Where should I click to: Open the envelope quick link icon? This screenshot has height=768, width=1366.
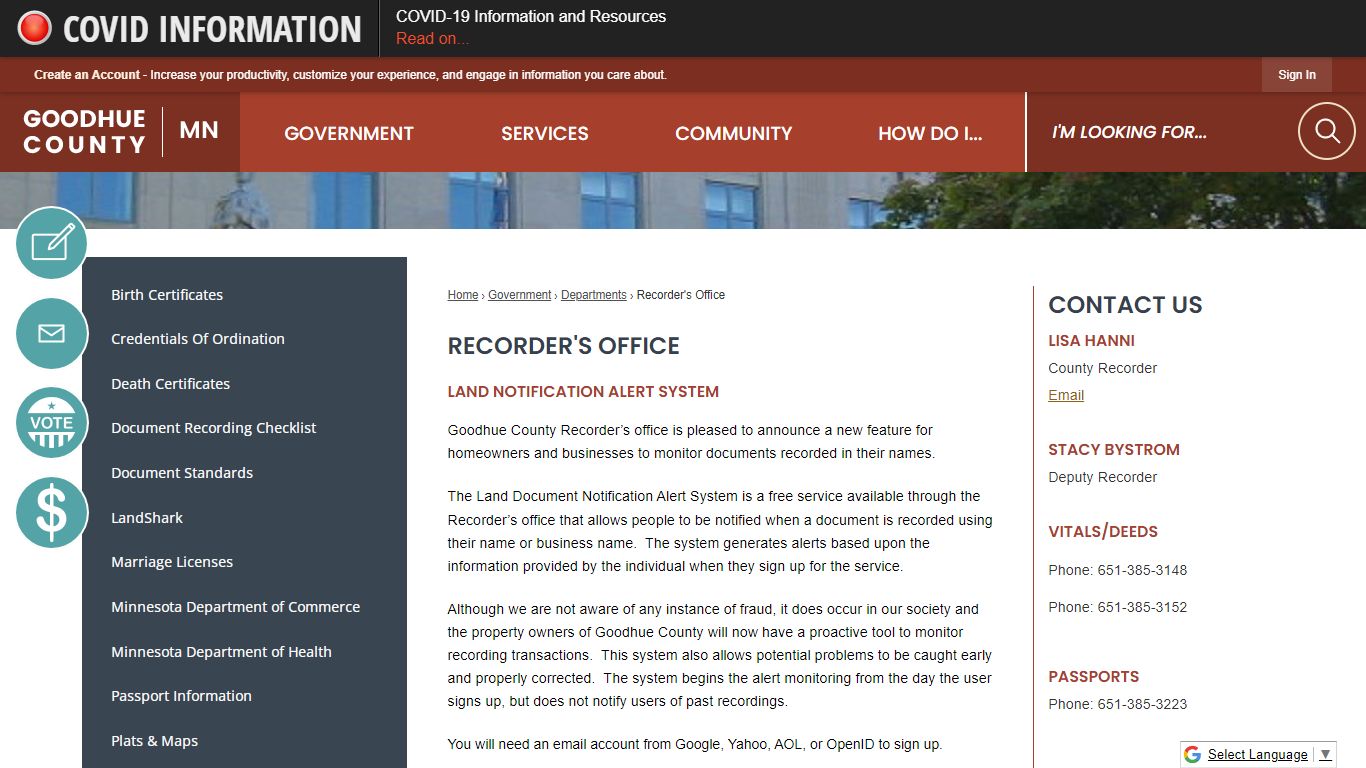click(x=52, y=333)
